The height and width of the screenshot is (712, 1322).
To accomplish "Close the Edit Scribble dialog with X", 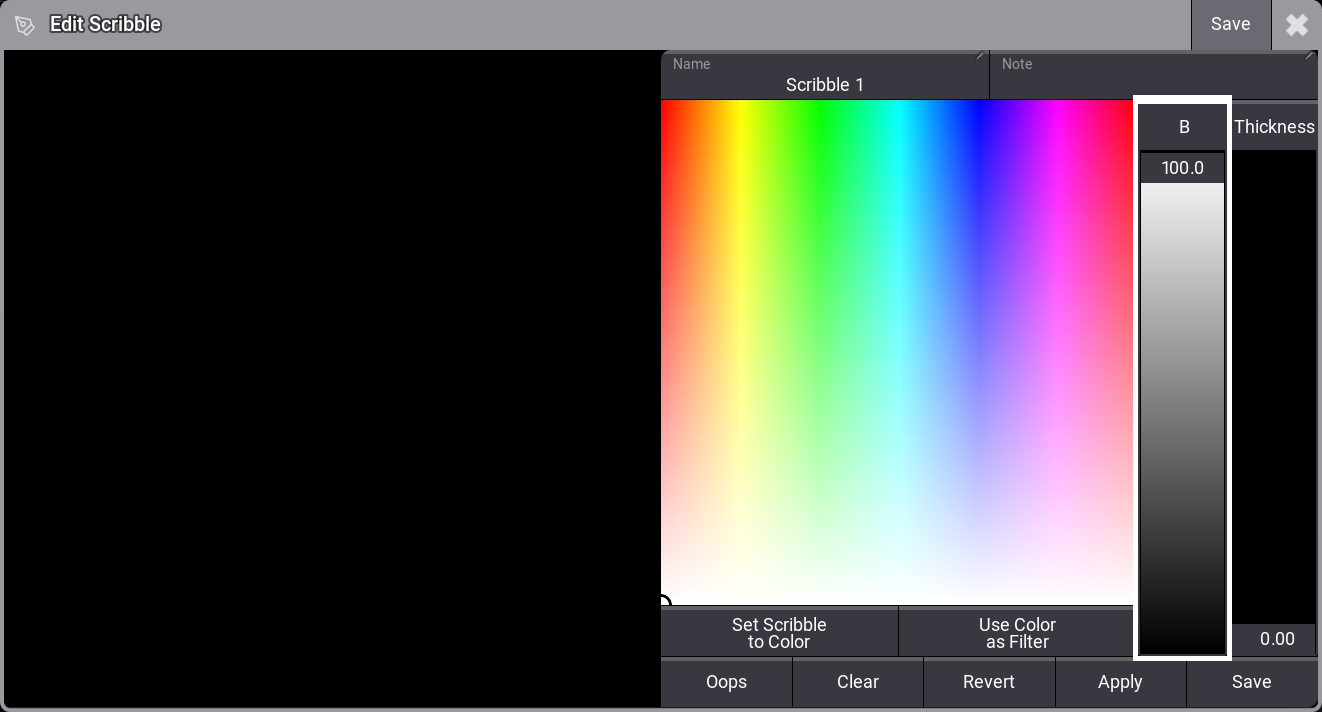I will tap(1296, 25).
